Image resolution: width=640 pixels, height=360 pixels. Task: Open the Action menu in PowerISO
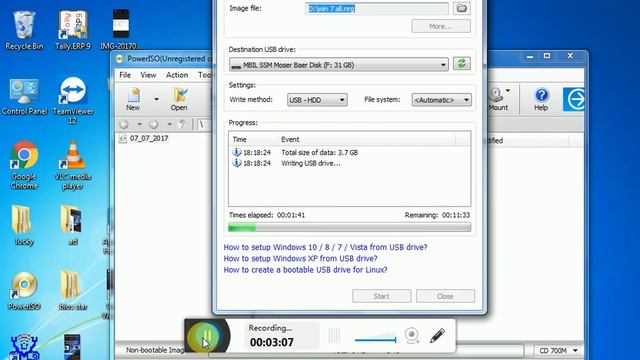pos(177,75)
